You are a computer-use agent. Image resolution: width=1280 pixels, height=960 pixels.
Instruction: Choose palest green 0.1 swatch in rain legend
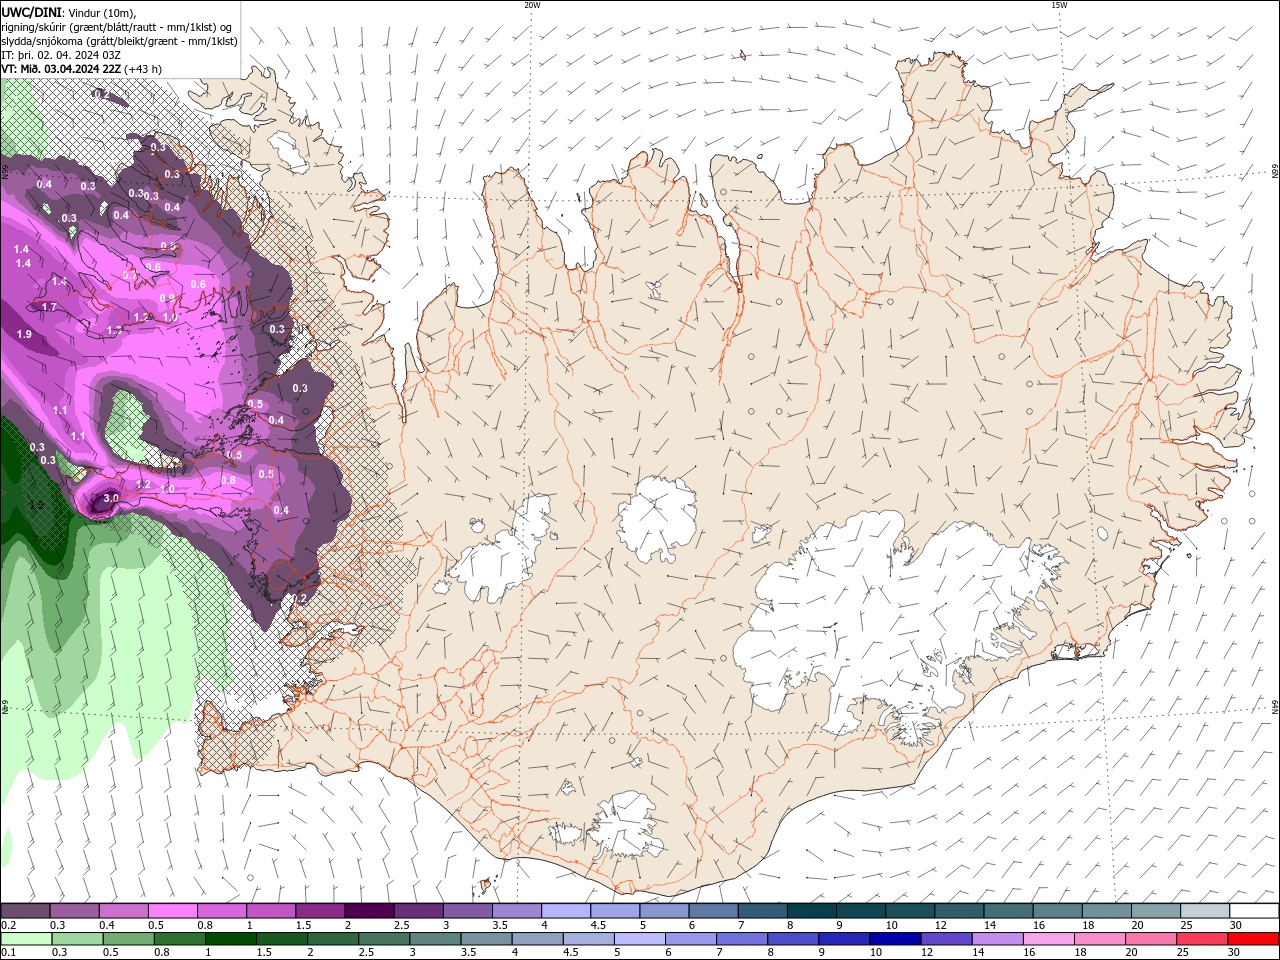(26, 939)
